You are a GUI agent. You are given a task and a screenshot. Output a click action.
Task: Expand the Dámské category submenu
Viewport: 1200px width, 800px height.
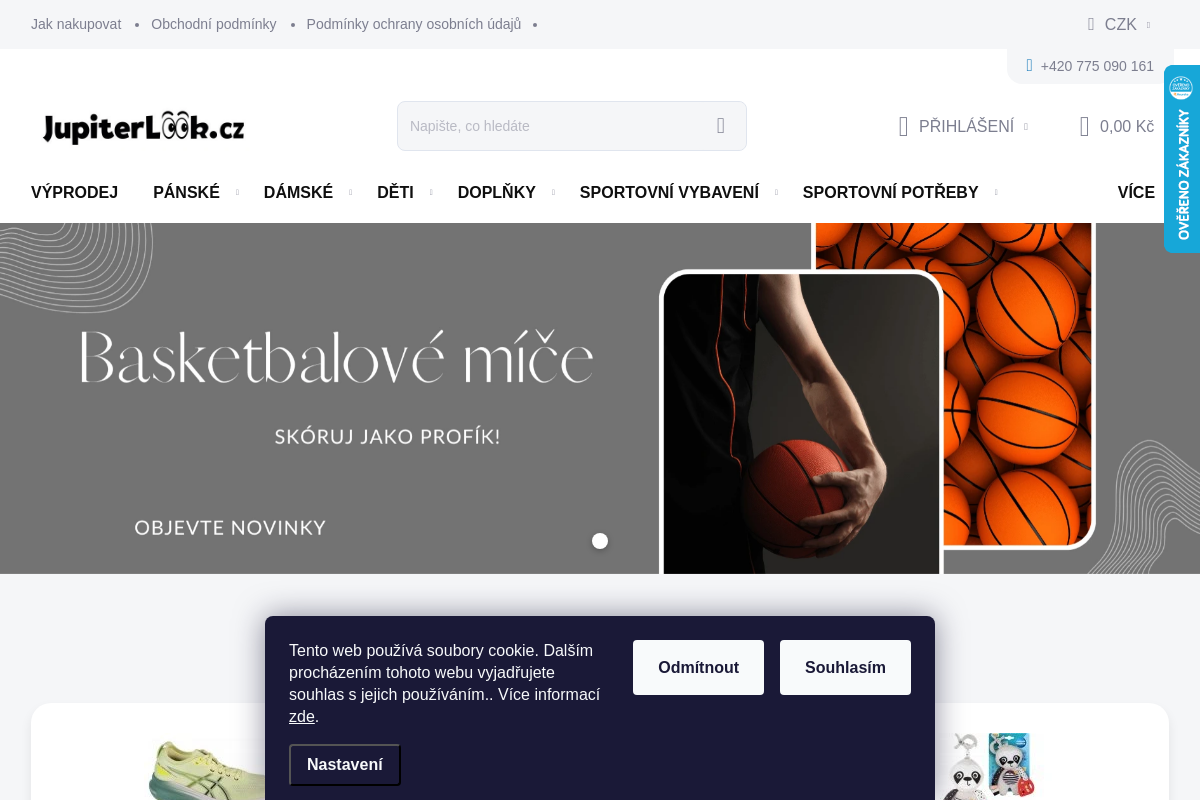(x=351, y=192)
